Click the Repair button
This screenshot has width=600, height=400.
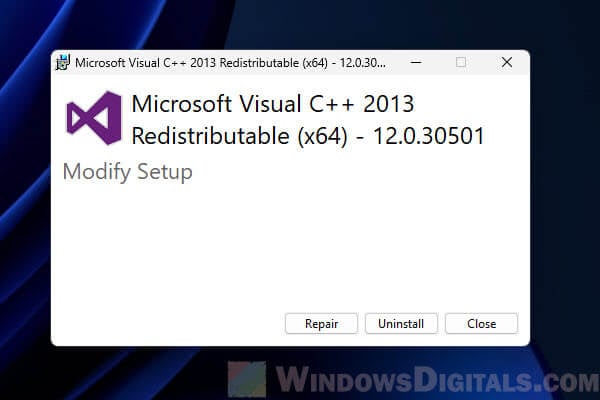click(321, 324)
